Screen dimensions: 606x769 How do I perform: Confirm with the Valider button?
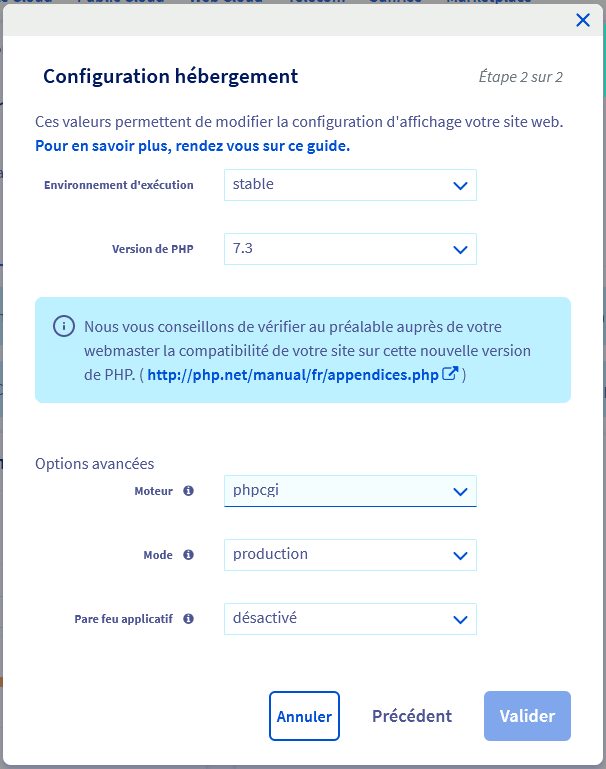point(527,716)
